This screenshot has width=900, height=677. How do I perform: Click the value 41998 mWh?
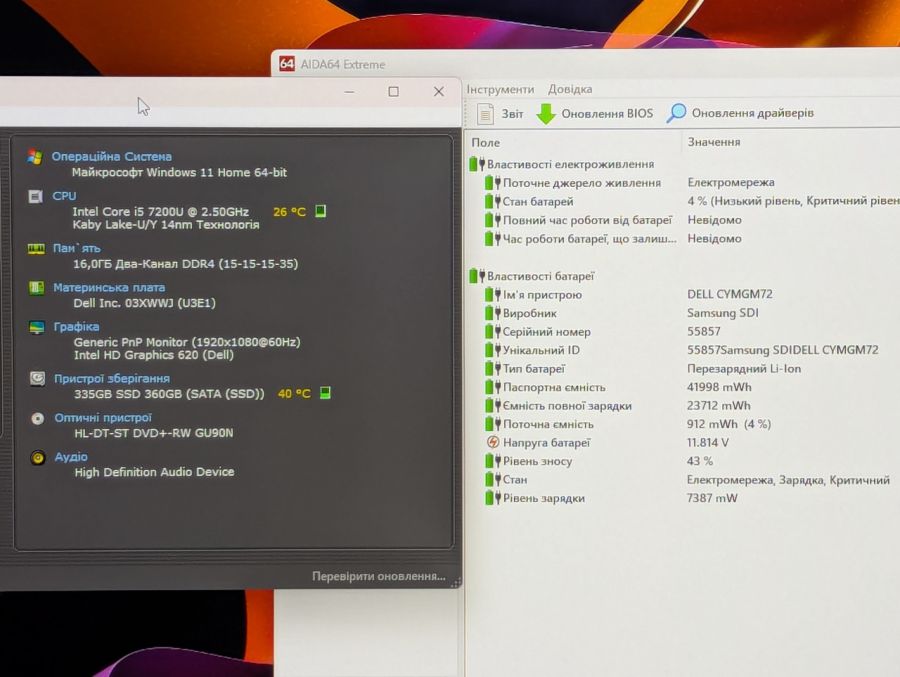[719, 387]
